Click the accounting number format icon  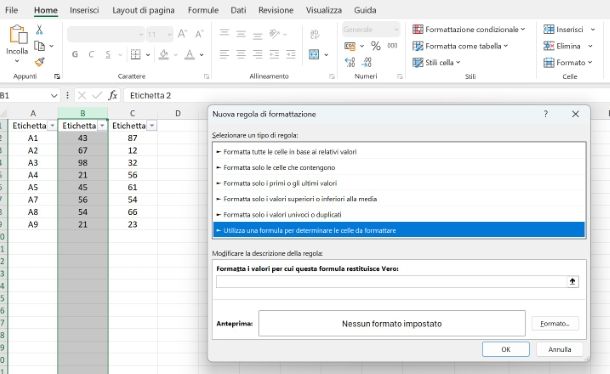click(350, 46)
